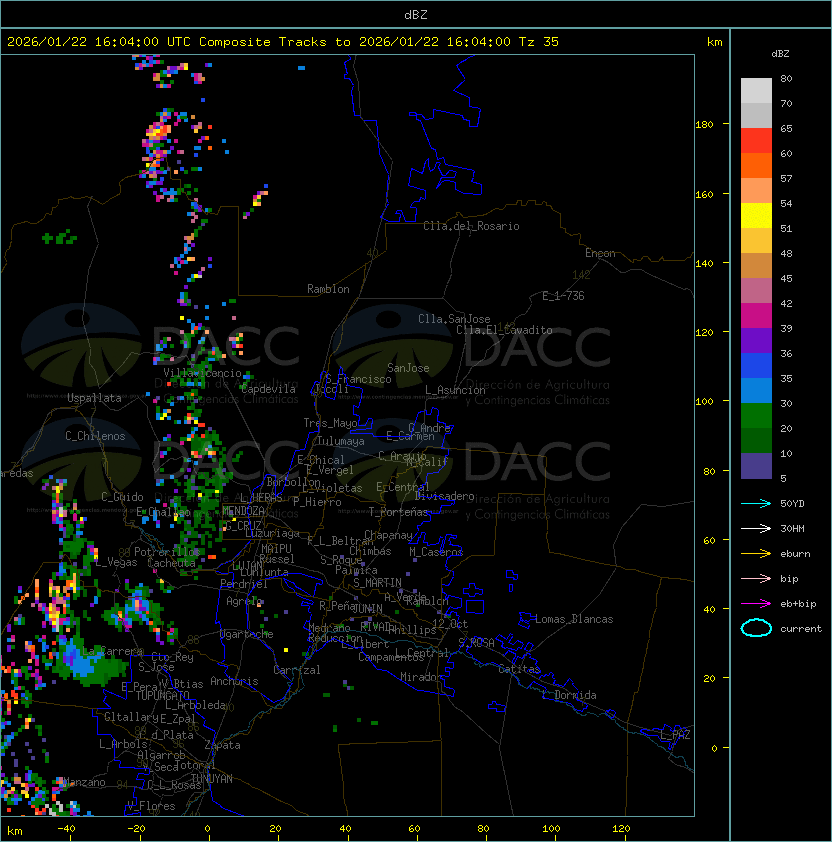The height and width of the screenshot is (842, 832).
Task: Click the 'Clla.SanJose' map label
Action: click(x=454, y=319)
